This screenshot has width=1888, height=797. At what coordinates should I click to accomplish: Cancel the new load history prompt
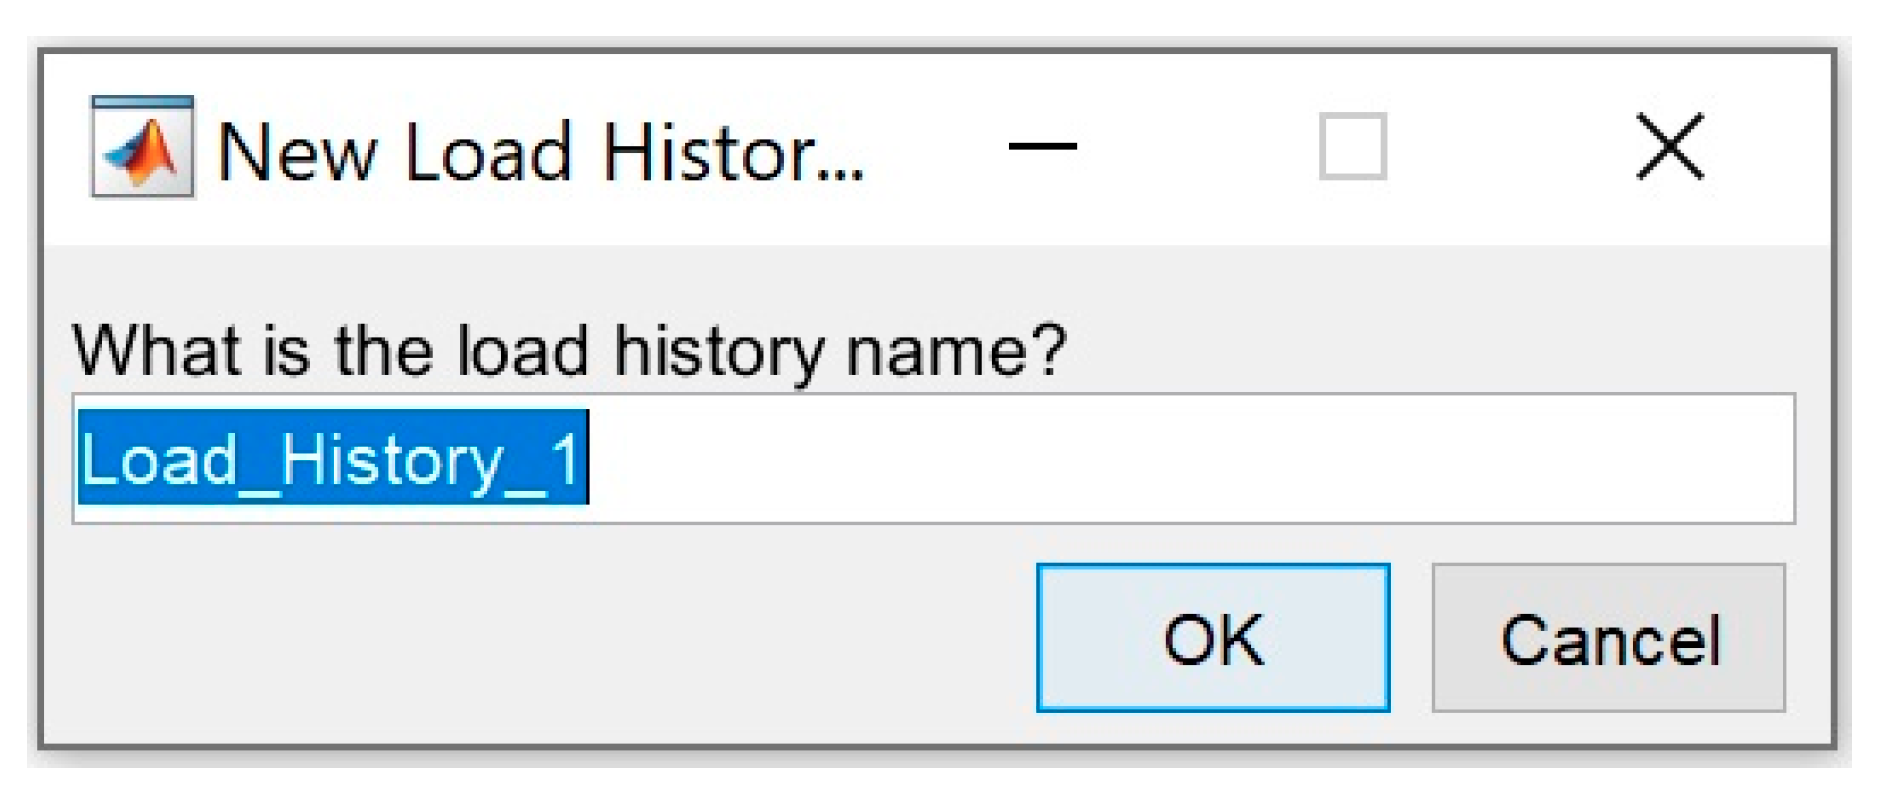pos(1608,638)
